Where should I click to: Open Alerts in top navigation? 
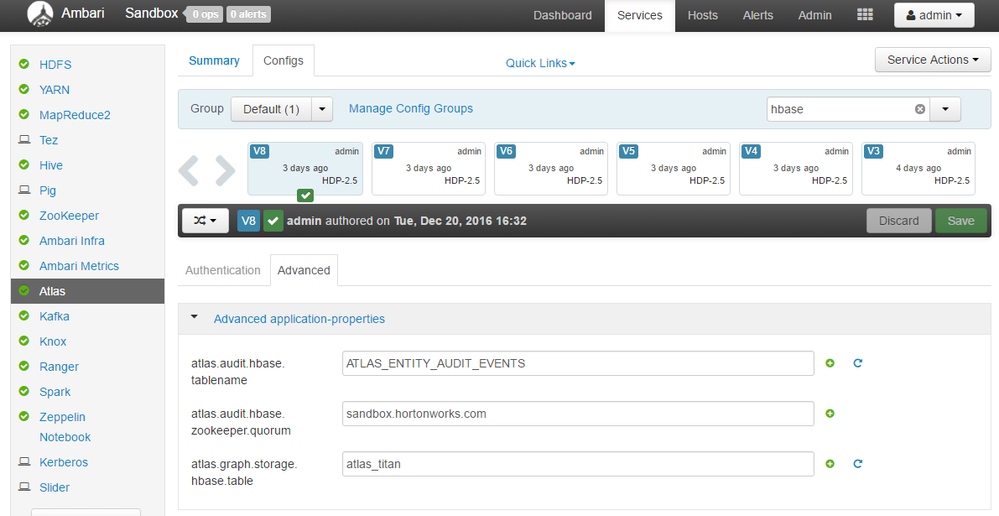[x=758, y=15]
